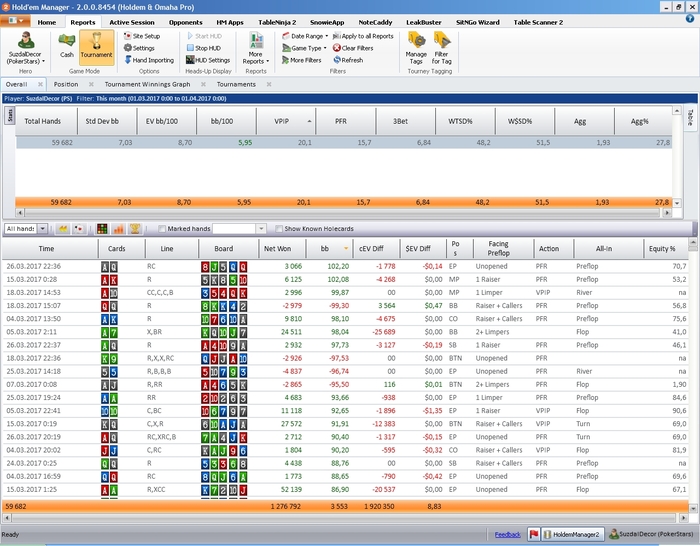Close the Overall report tab
Screen dimensions: 700x546
click(x=40, y=84)
